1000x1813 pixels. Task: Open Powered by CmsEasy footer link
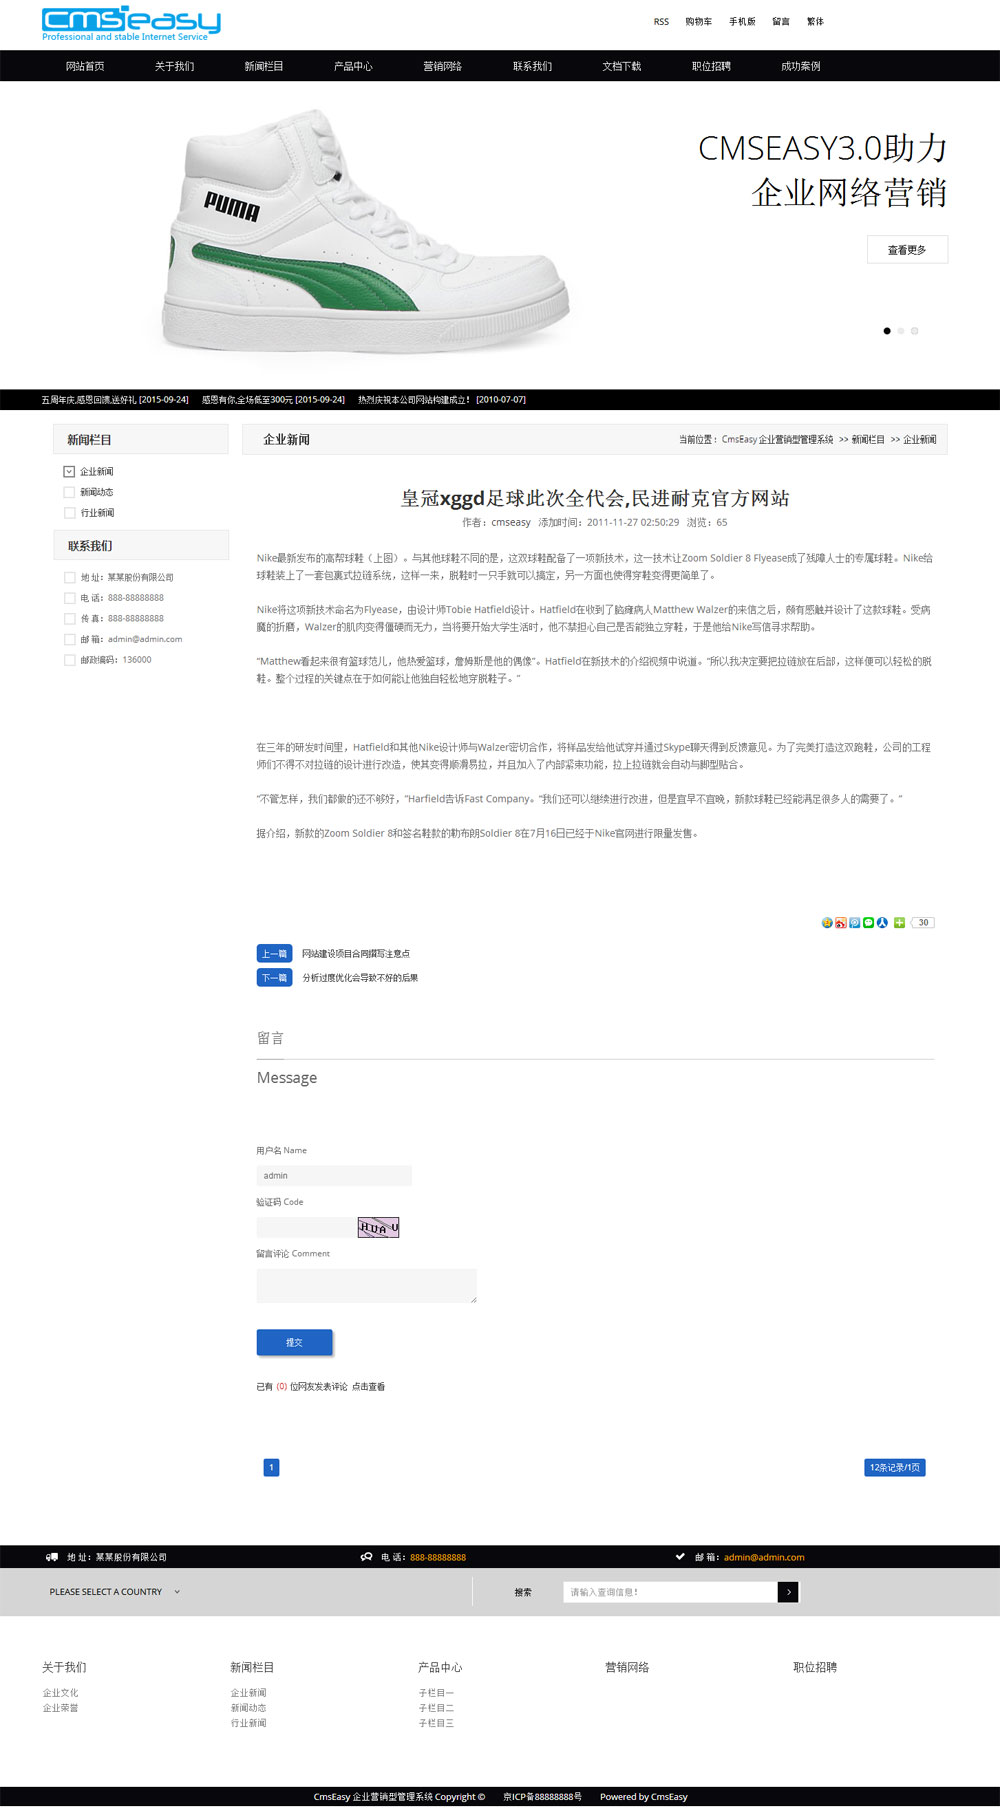(644, 1797)
